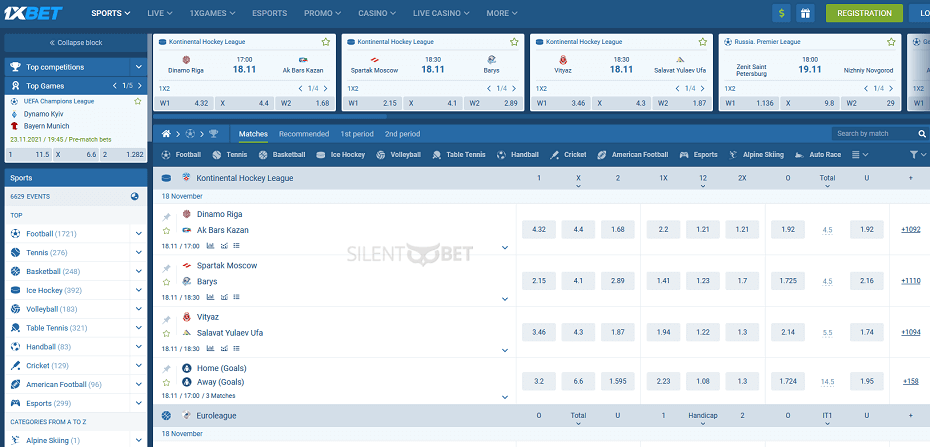Image resolution: width=930 pixels, height=447 pixels.
Task: Select Table Tennis in the sport filter bar
Action: 458,155
